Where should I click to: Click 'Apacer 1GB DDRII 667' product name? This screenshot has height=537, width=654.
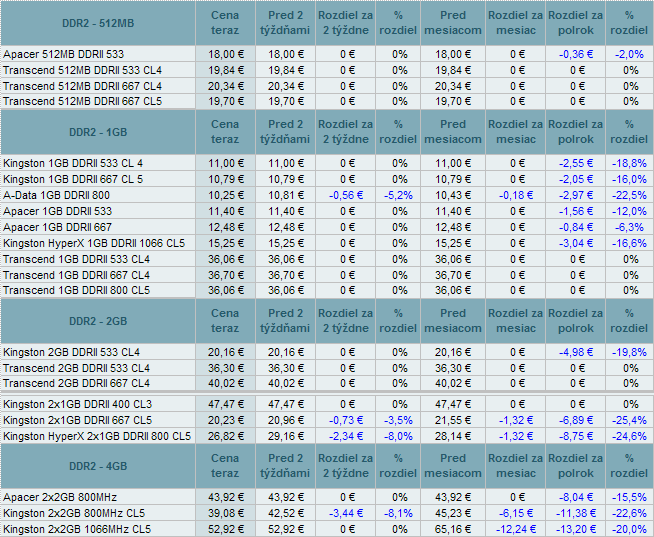click(58, 227)
